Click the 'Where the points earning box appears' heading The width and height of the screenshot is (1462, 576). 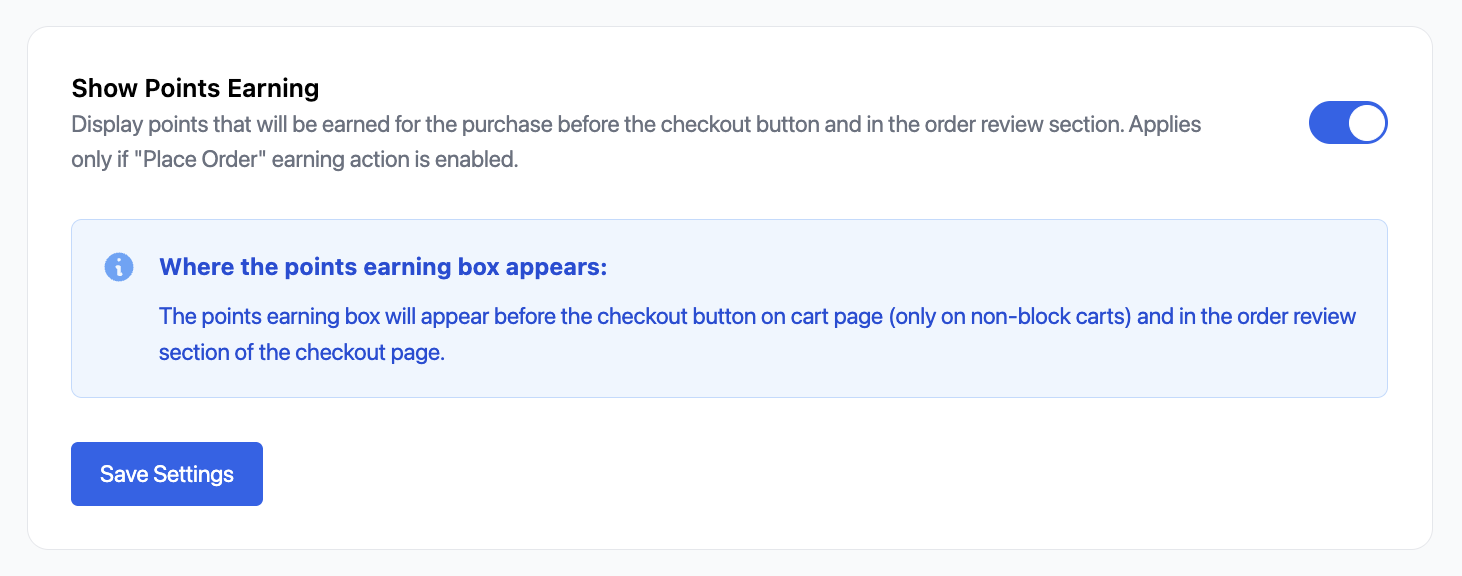(383, 267)
